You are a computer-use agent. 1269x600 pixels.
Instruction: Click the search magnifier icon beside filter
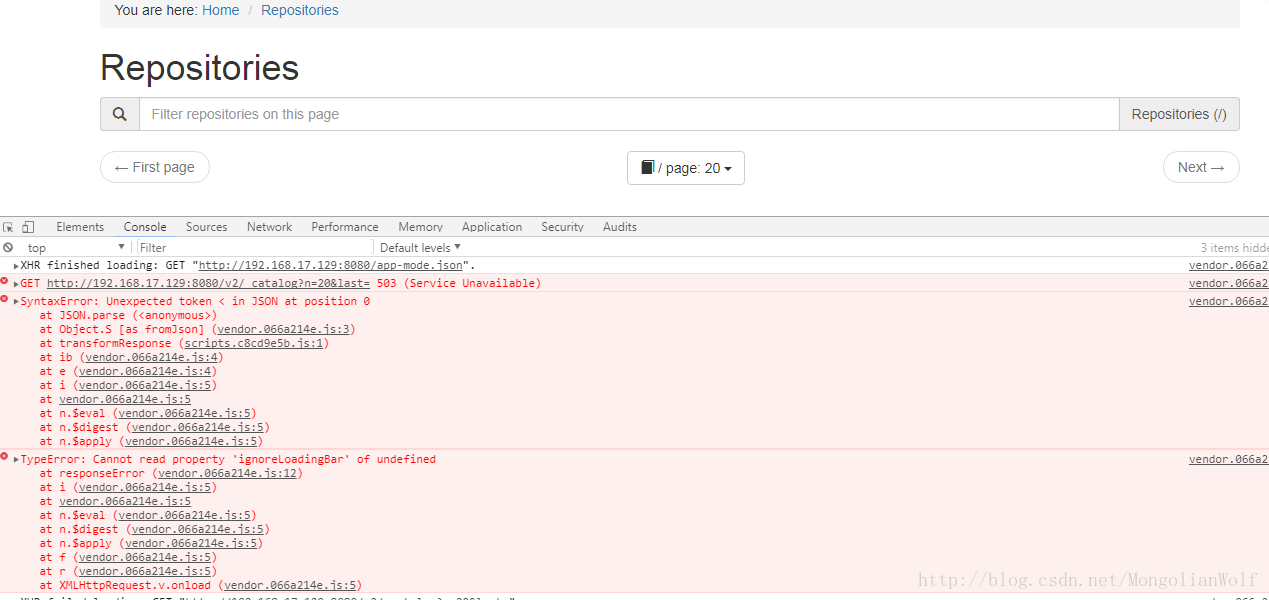(120, 114)
